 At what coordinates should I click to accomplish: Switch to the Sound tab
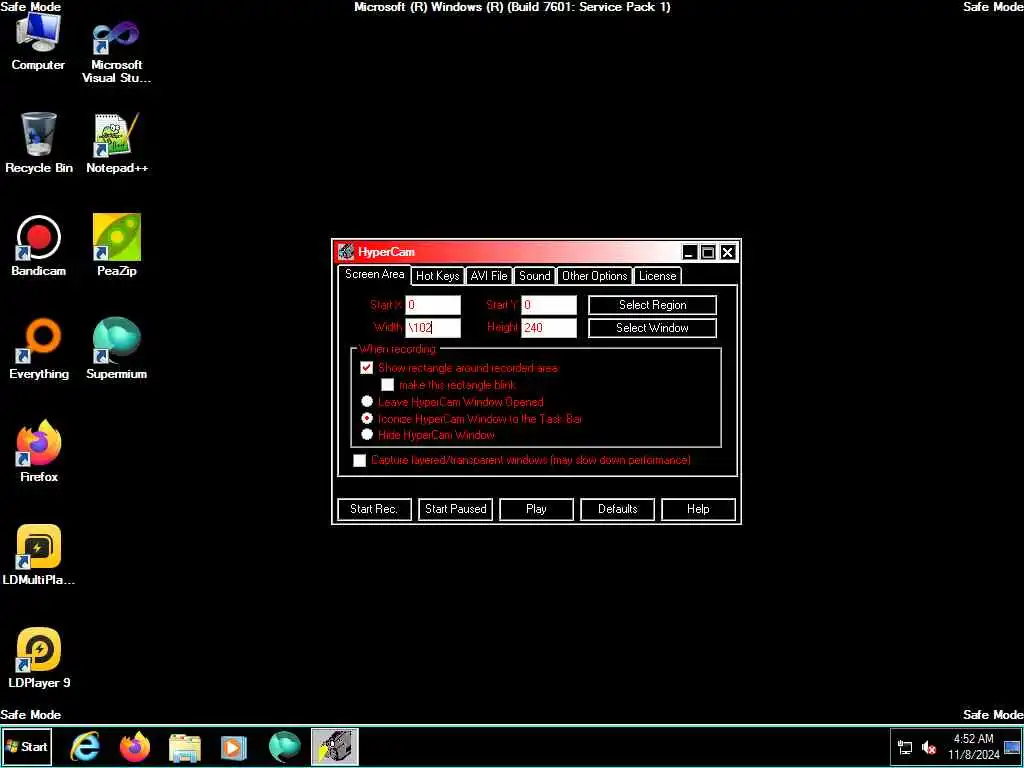(535, 276)
